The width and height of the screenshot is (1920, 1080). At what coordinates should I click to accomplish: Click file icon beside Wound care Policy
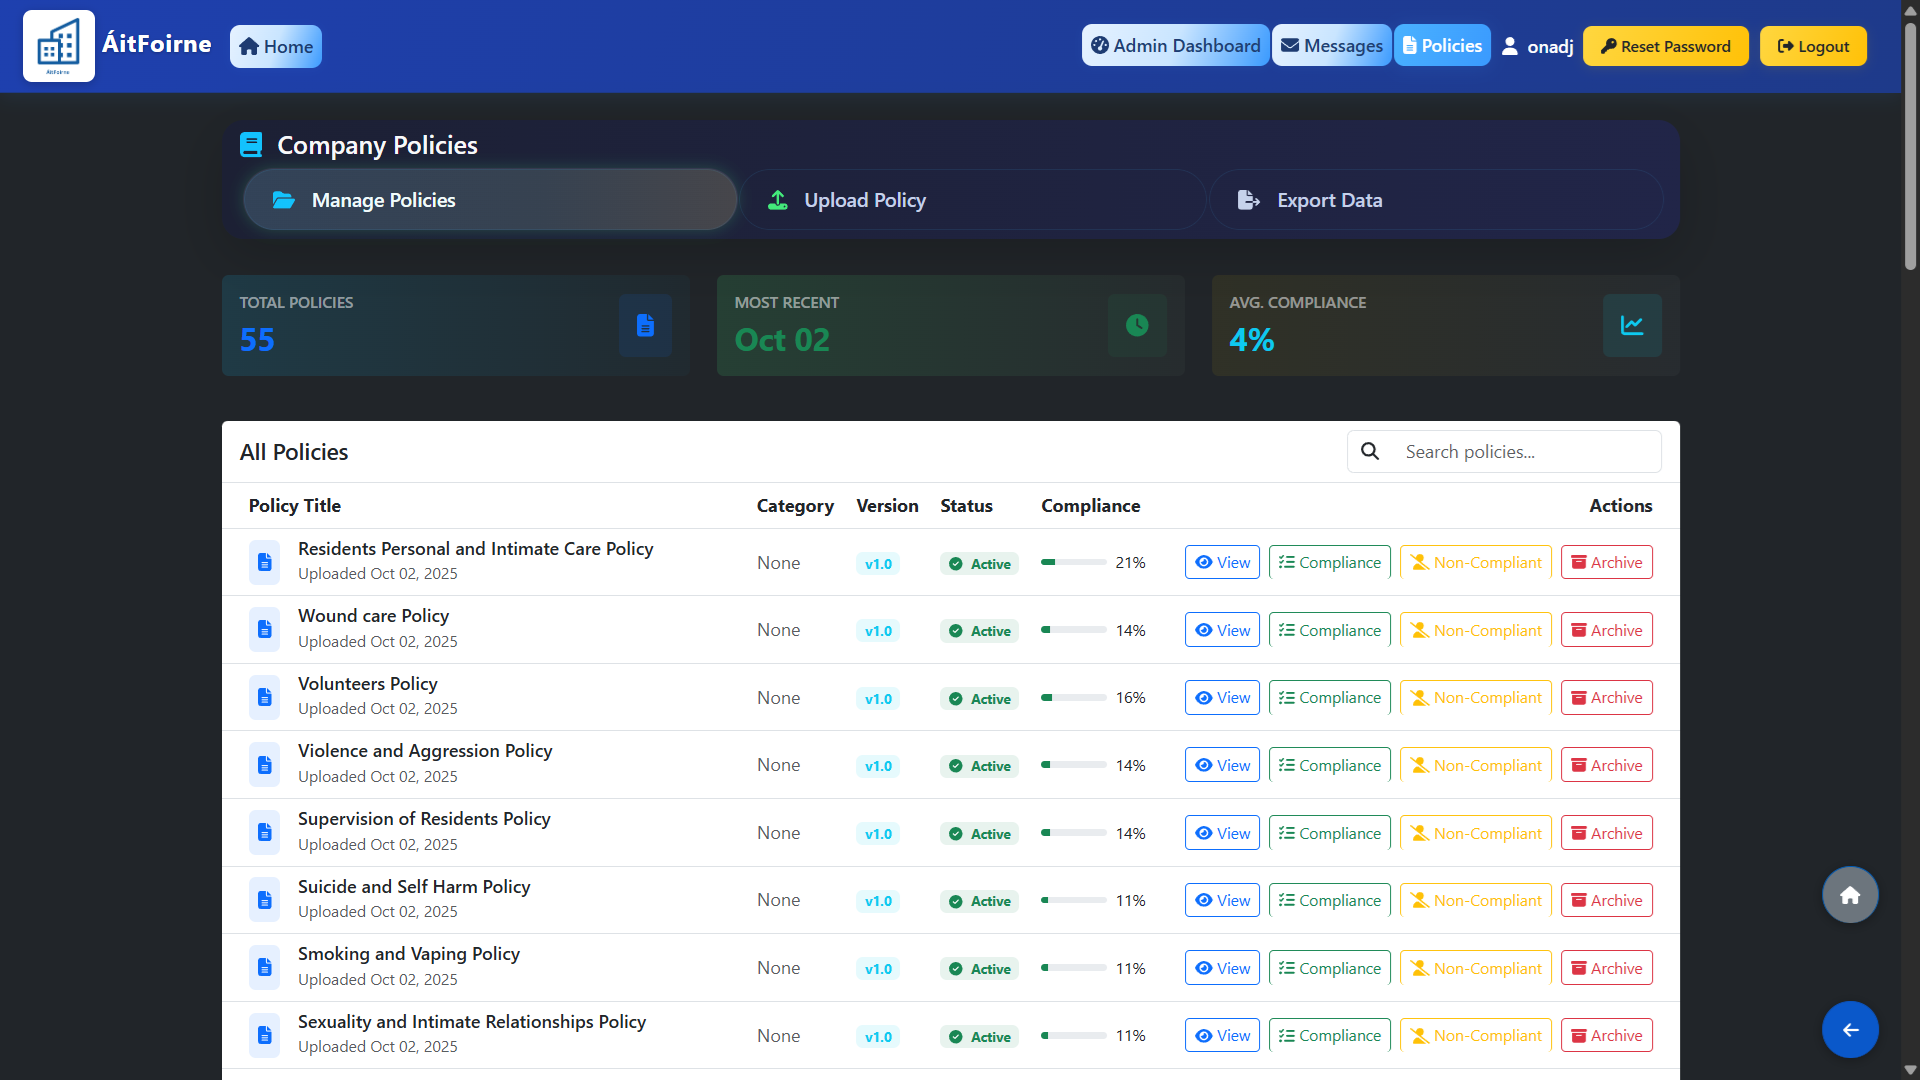265,630
